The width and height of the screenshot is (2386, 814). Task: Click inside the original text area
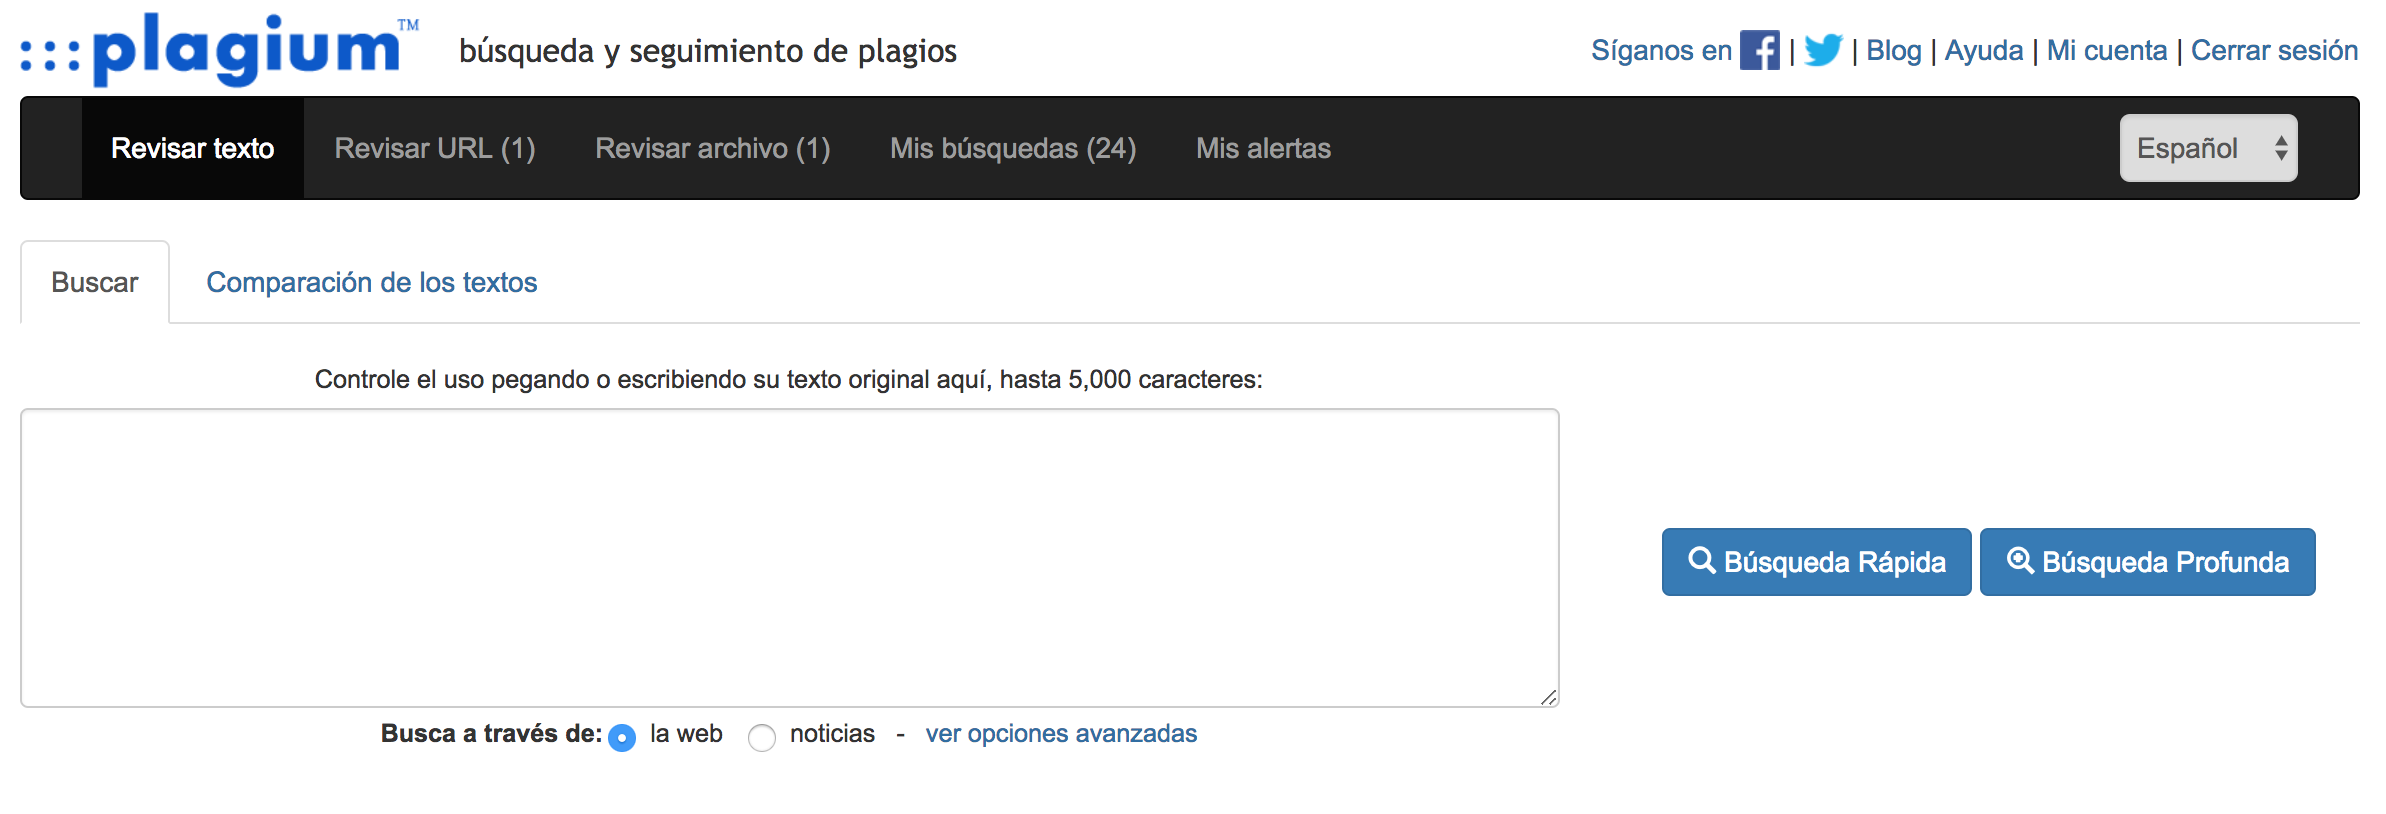click(790, 557)
